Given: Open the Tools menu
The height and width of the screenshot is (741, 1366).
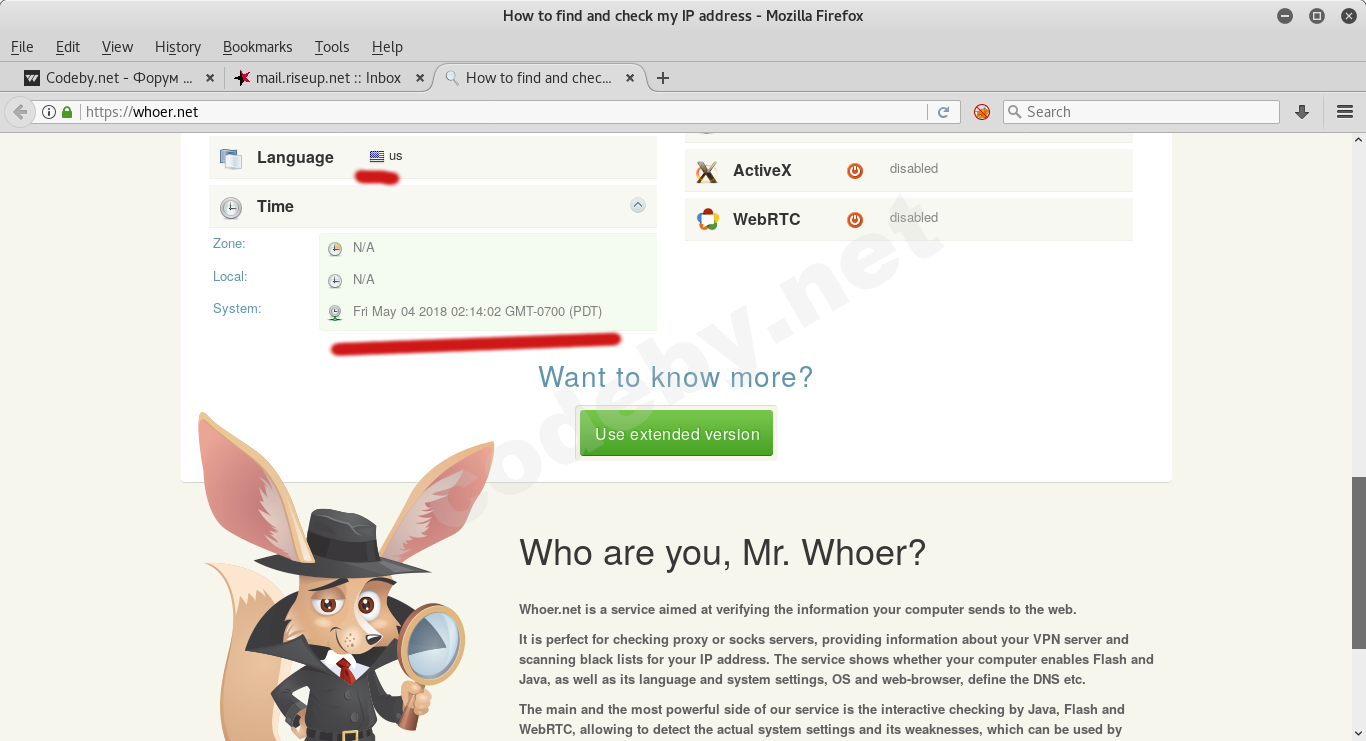Looking at the screenshot, I should pos(332,47).
